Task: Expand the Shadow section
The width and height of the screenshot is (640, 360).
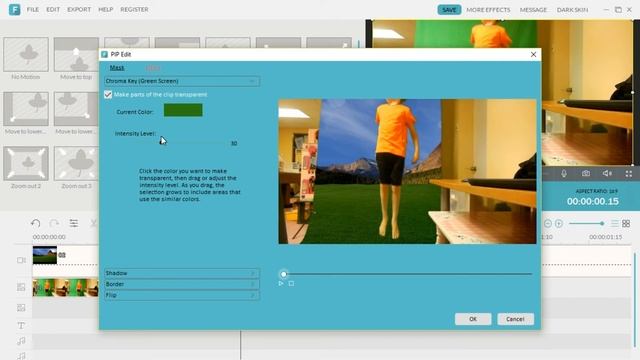Action: (x=182, y=273)
